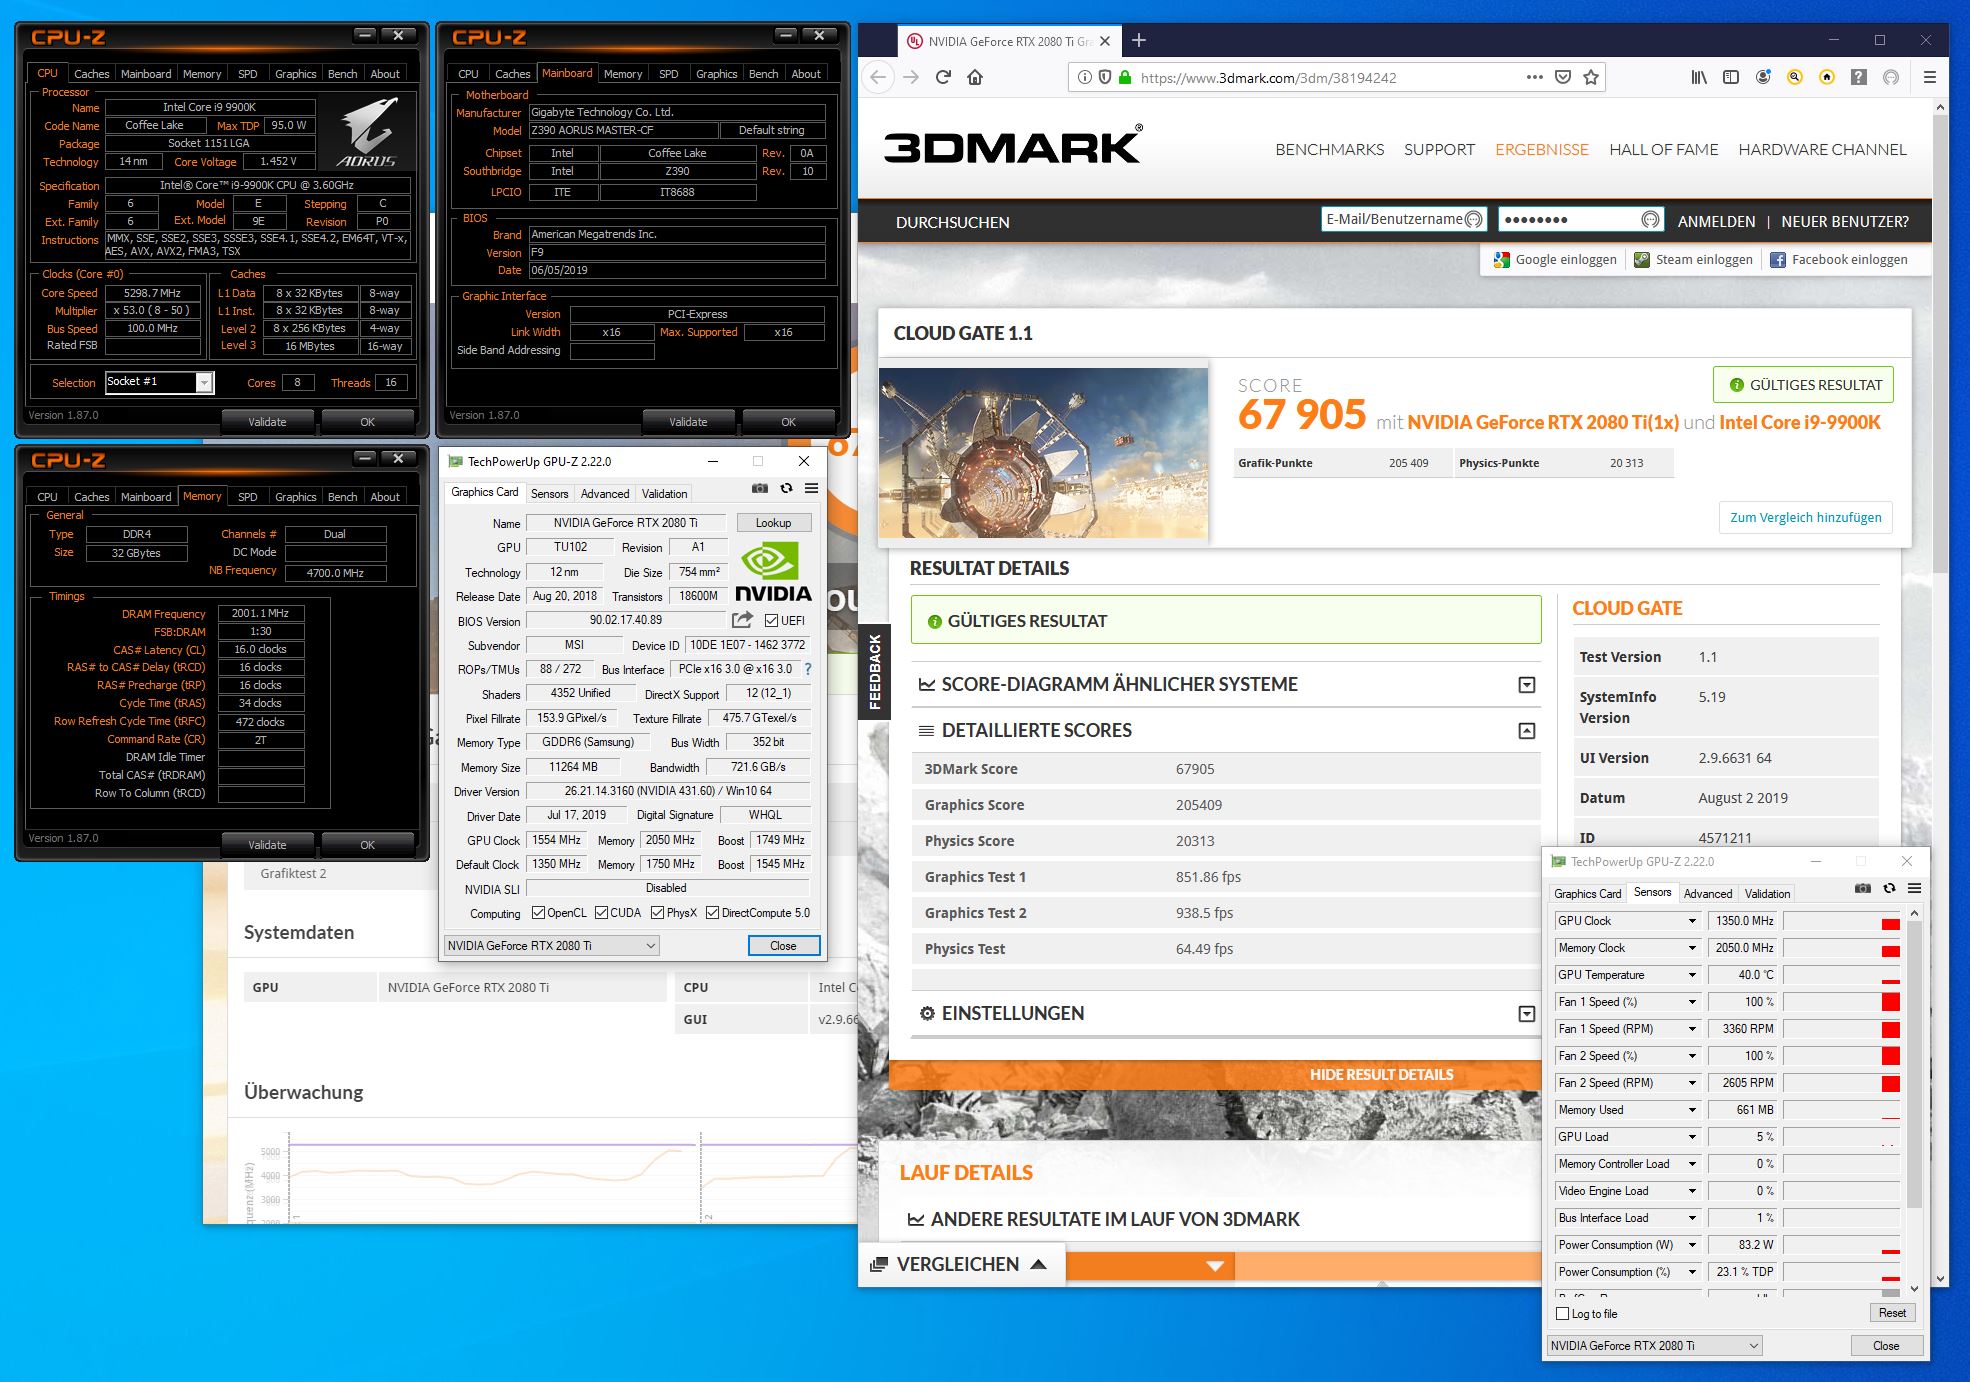Click Reset button in GPU-Z Sensors
This screenshot has height=1382, width=1970.
[x=1892, y=1313]
